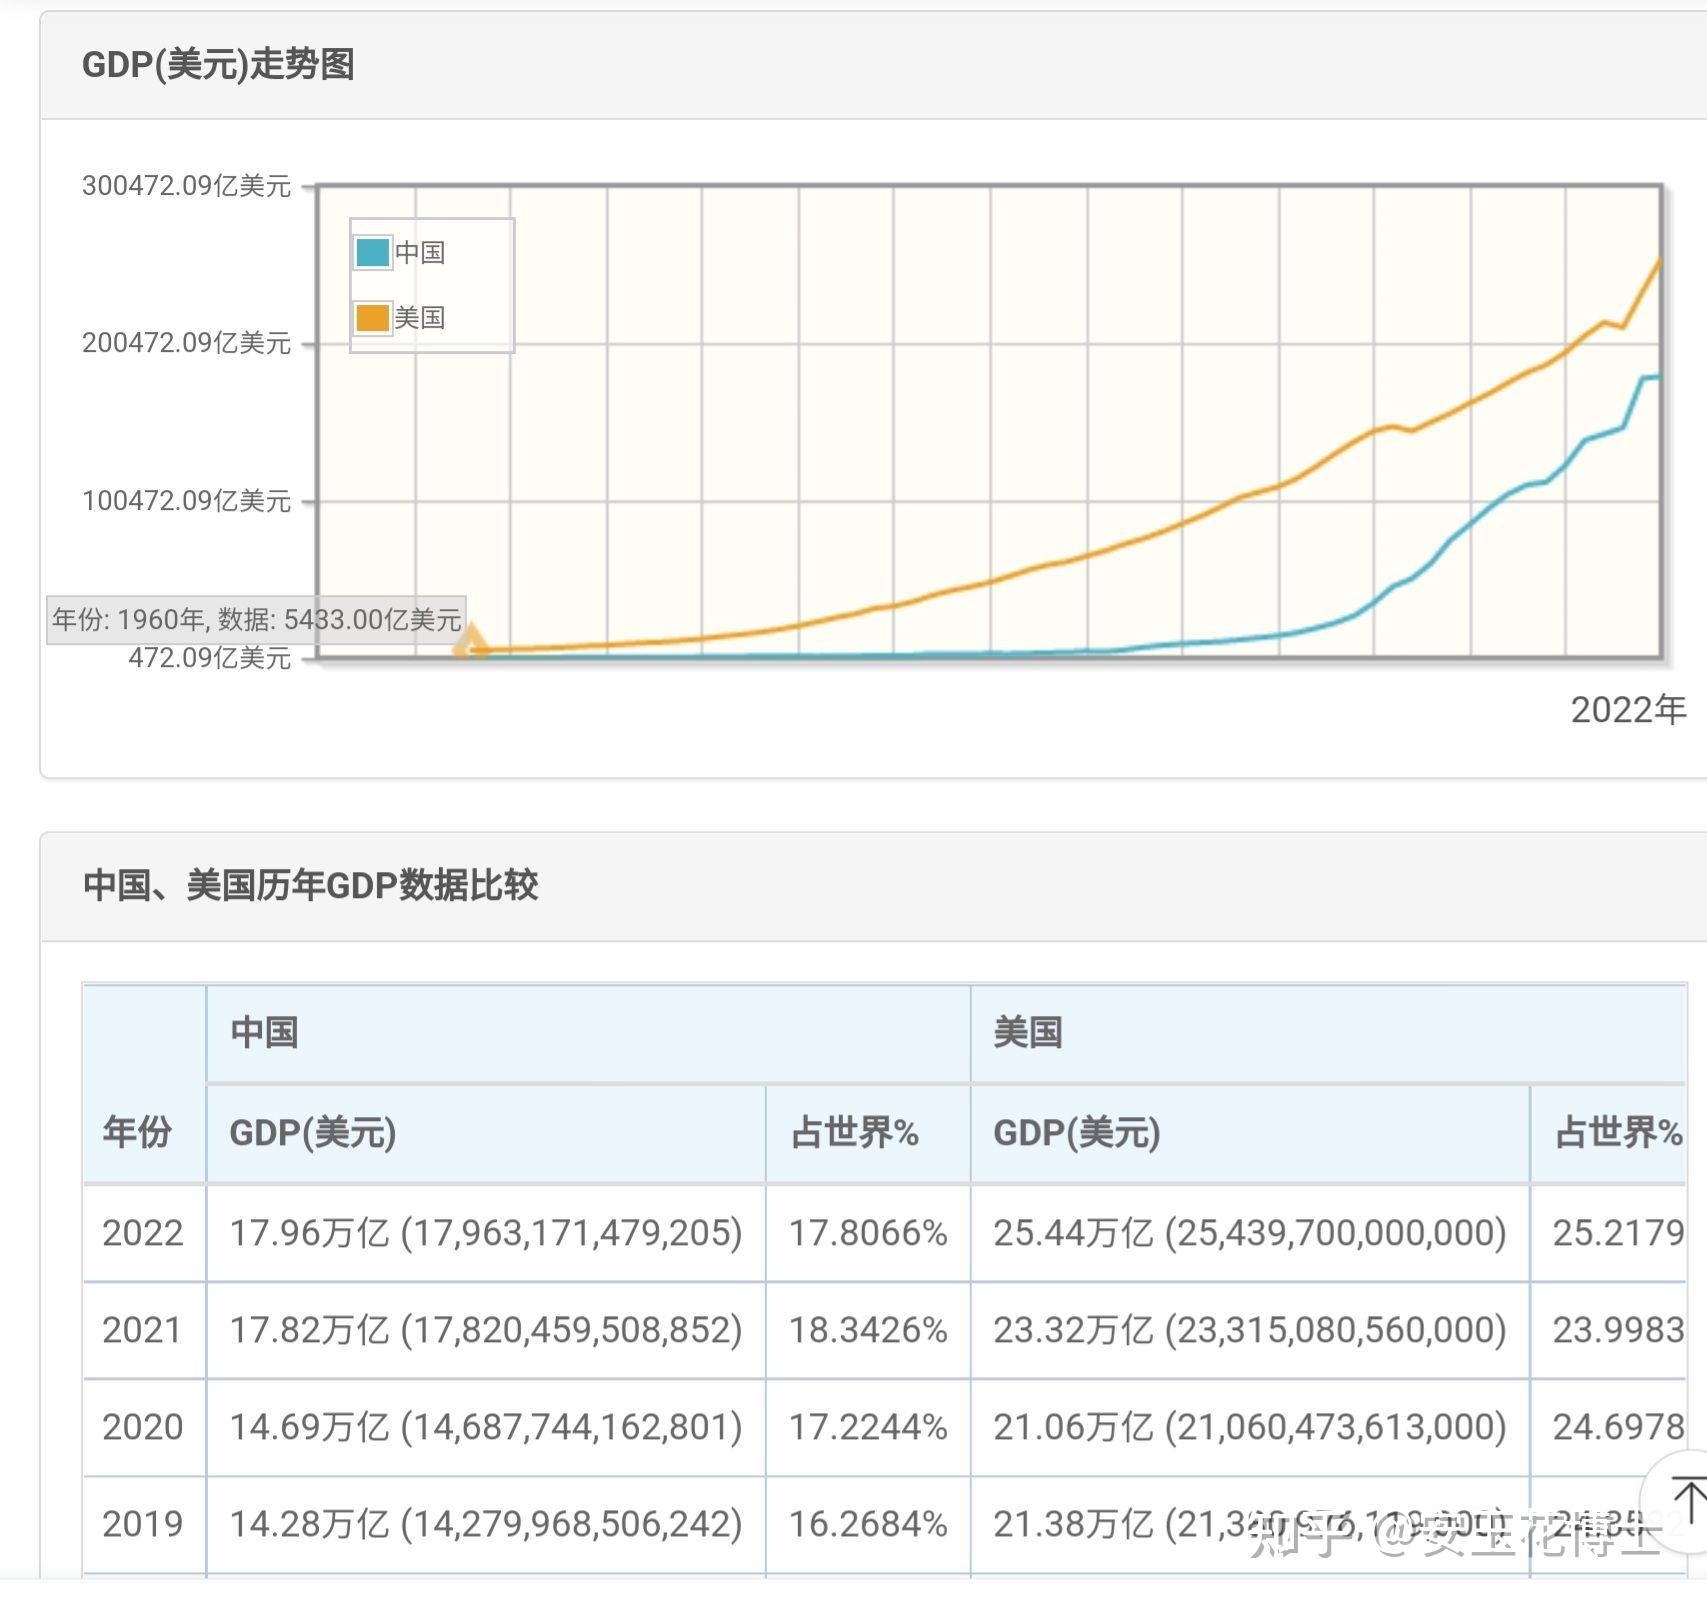This screenshot has height=1603, width=1707.
Task: Select the 年份 column header
Action: point(137,1132)
